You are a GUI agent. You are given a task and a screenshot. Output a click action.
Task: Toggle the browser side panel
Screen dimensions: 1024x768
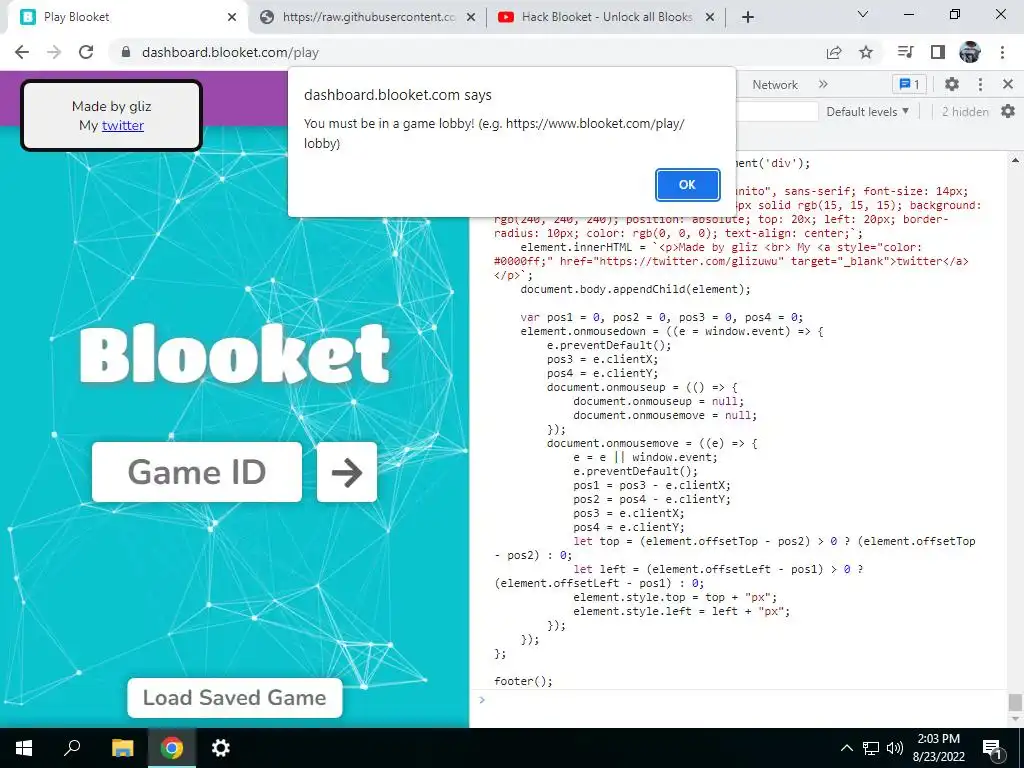pyautogui.click(x=938, y=52)
